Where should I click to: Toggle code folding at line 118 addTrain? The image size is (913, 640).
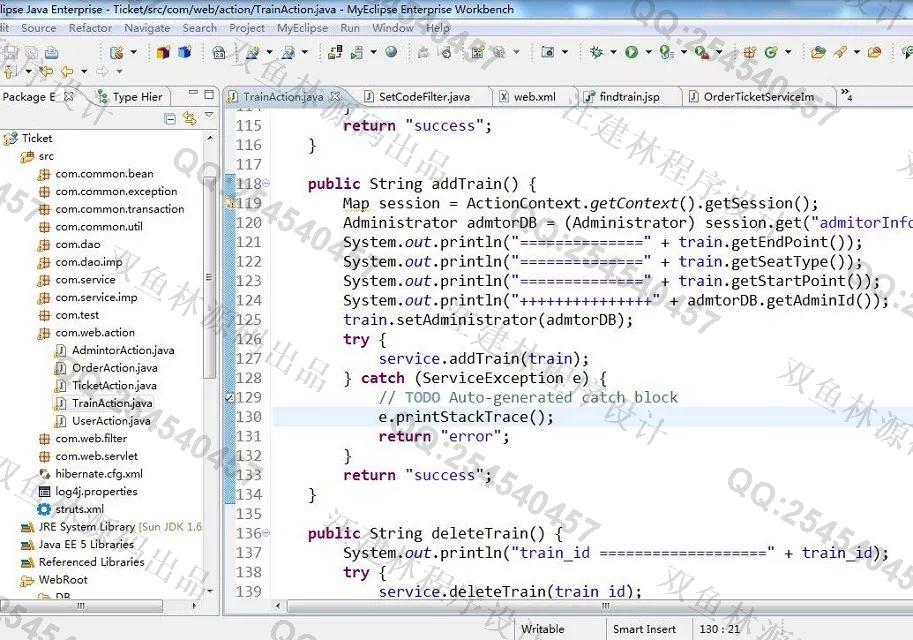click(x=266, y=183)
